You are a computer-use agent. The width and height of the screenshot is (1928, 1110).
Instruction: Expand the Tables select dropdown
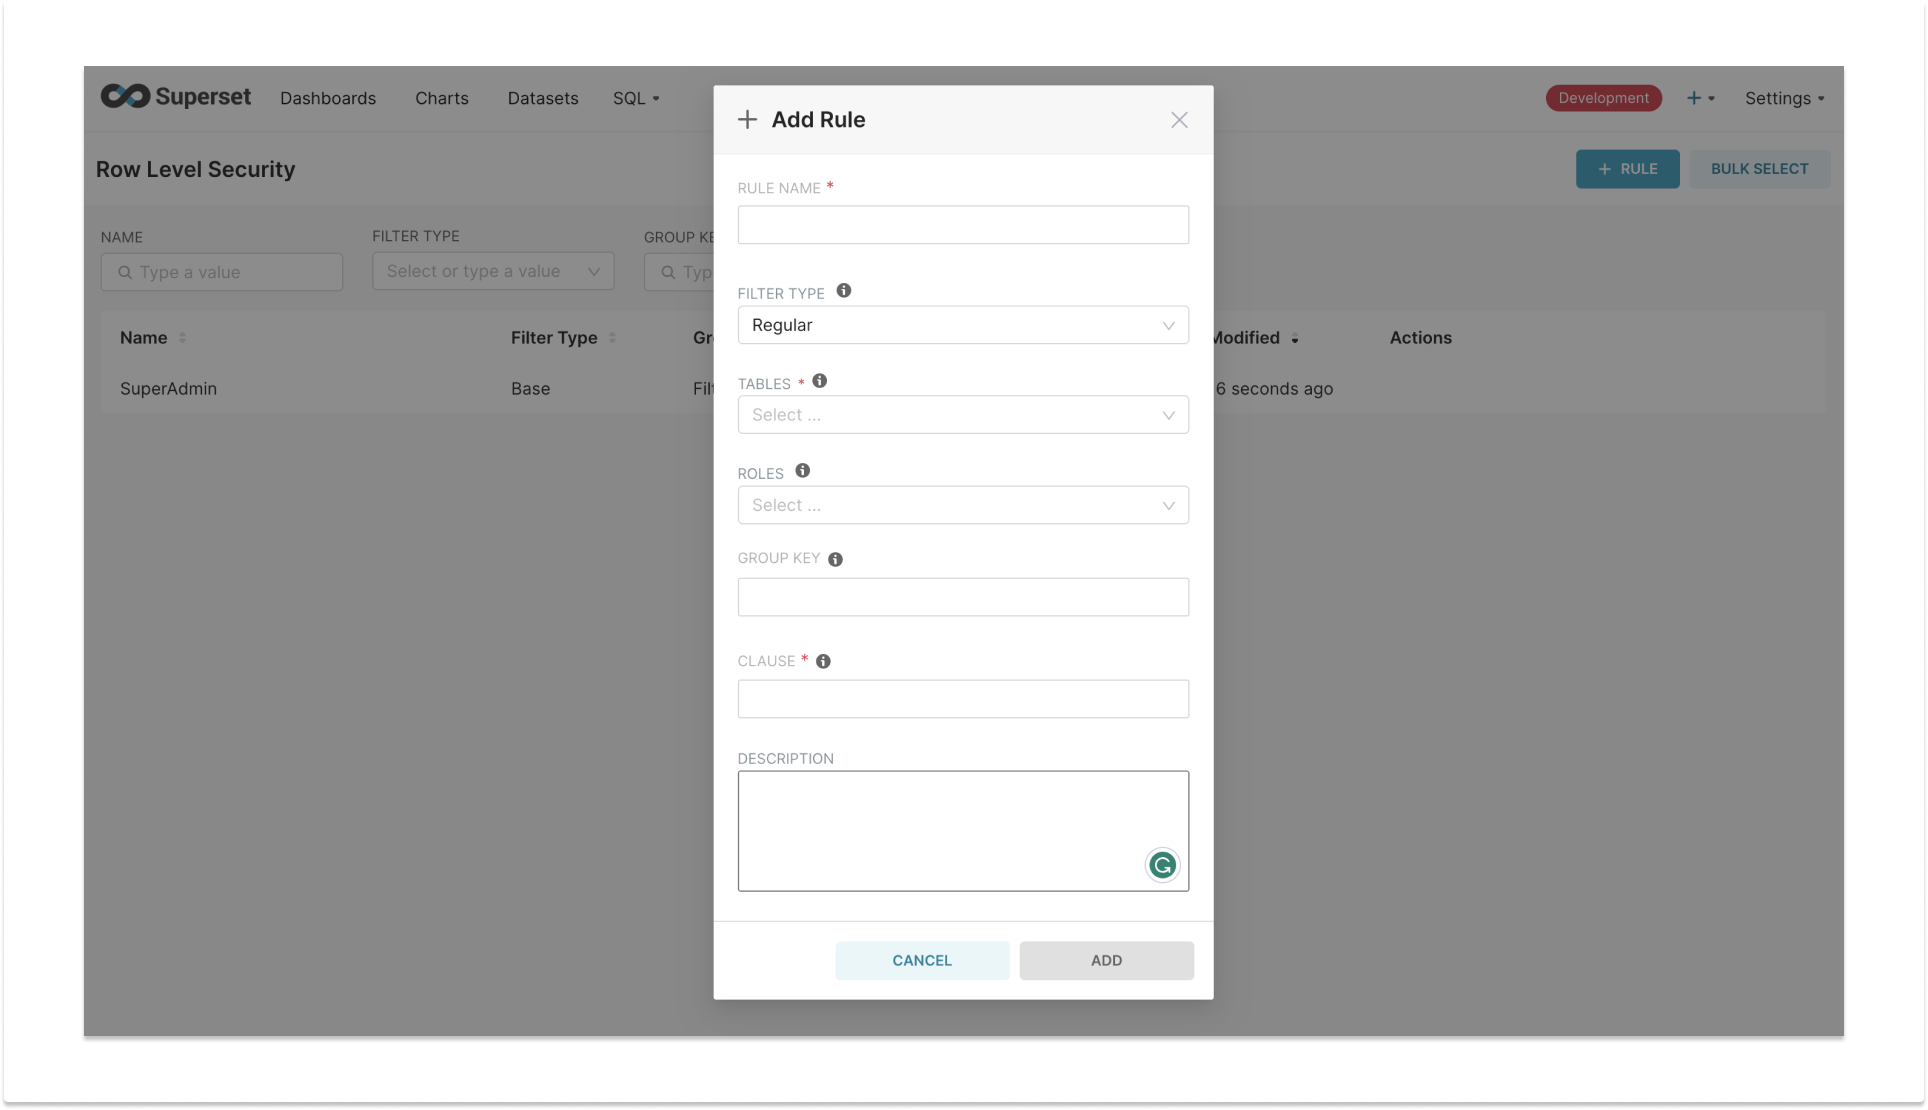[x=962, y=415]
